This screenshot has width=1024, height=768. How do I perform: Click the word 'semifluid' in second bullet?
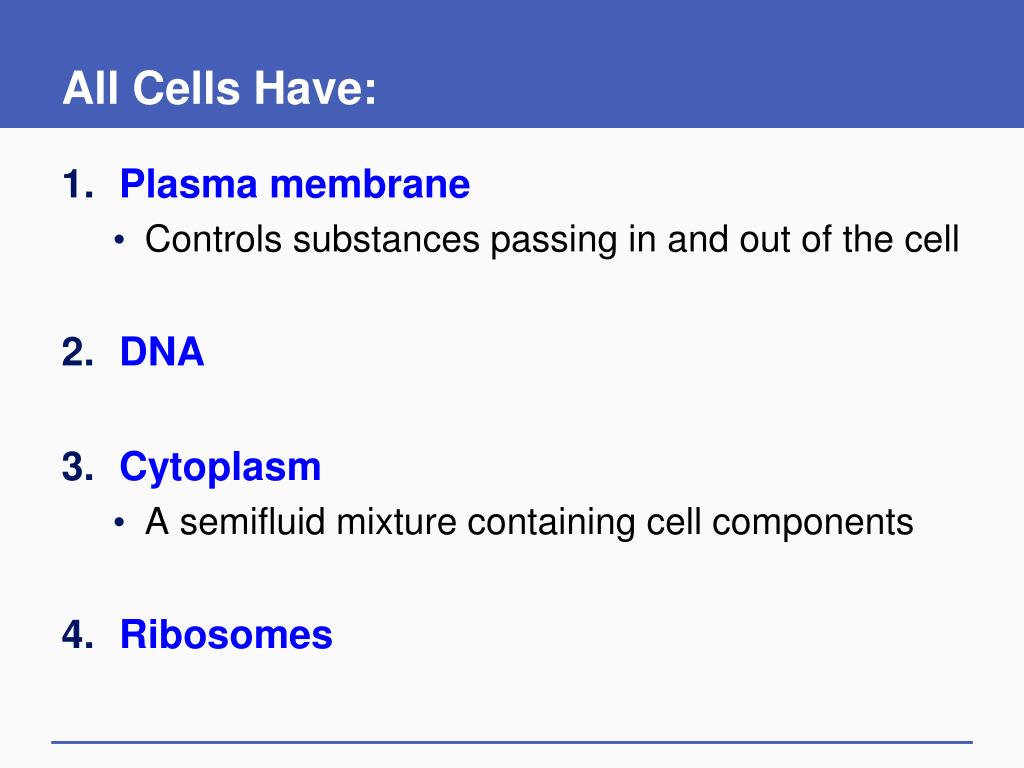tap(252, 522)
